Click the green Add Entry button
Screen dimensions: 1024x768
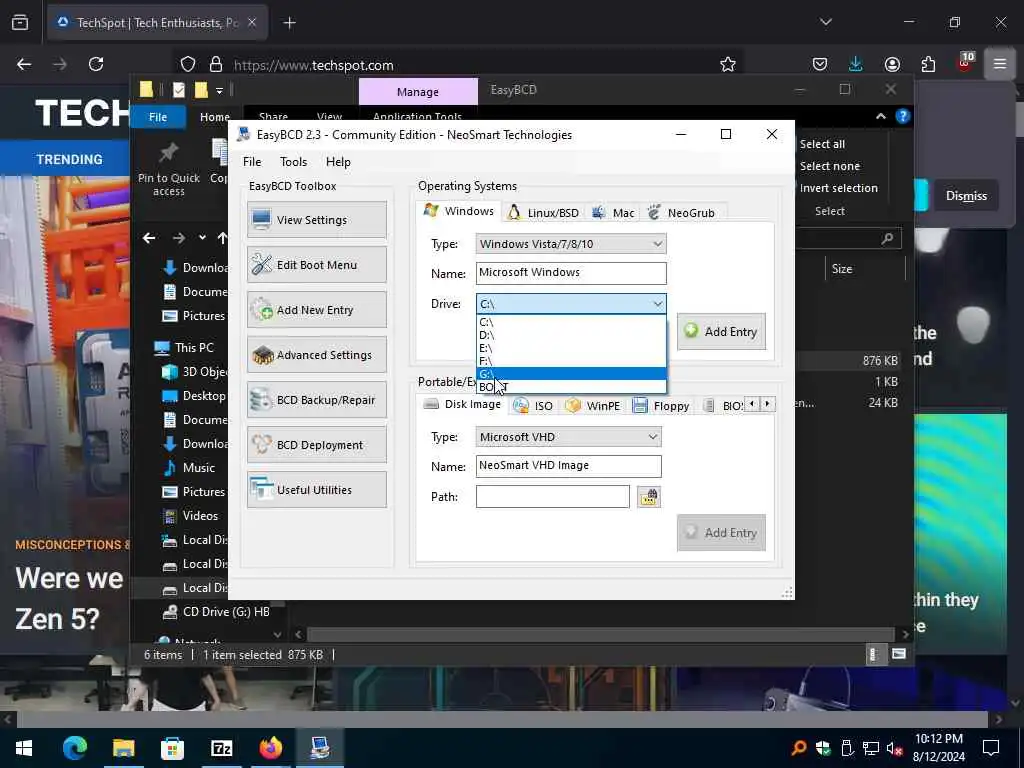tap(721, 332)
